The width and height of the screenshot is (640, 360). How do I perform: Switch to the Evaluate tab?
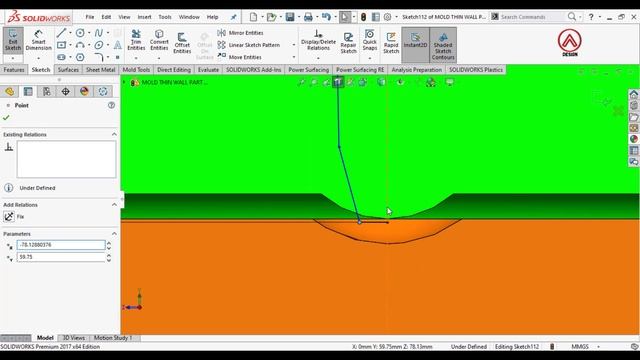(208, 70)
